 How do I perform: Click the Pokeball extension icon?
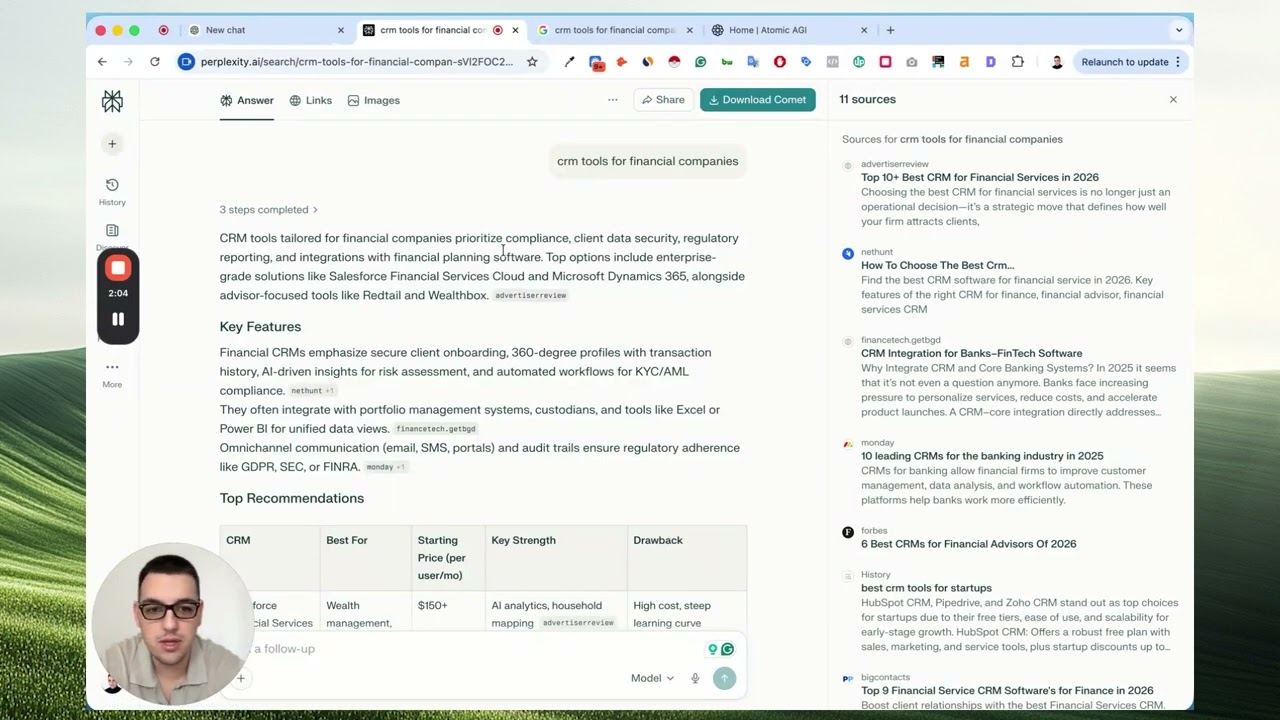[x=674, y=62]
